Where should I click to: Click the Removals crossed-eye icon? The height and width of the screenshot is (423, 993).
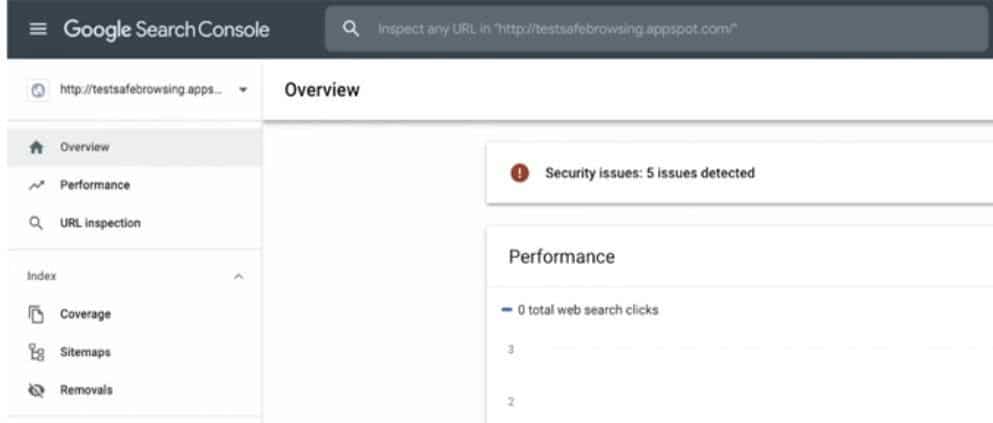coord(37,390)
